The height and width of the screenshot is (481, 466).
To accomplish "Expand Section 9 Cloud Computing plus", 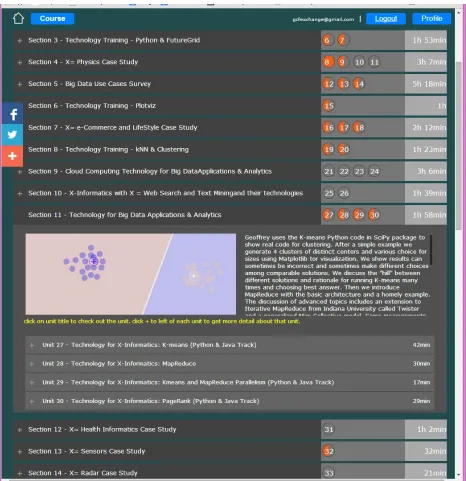I will [x=20, y=172].
